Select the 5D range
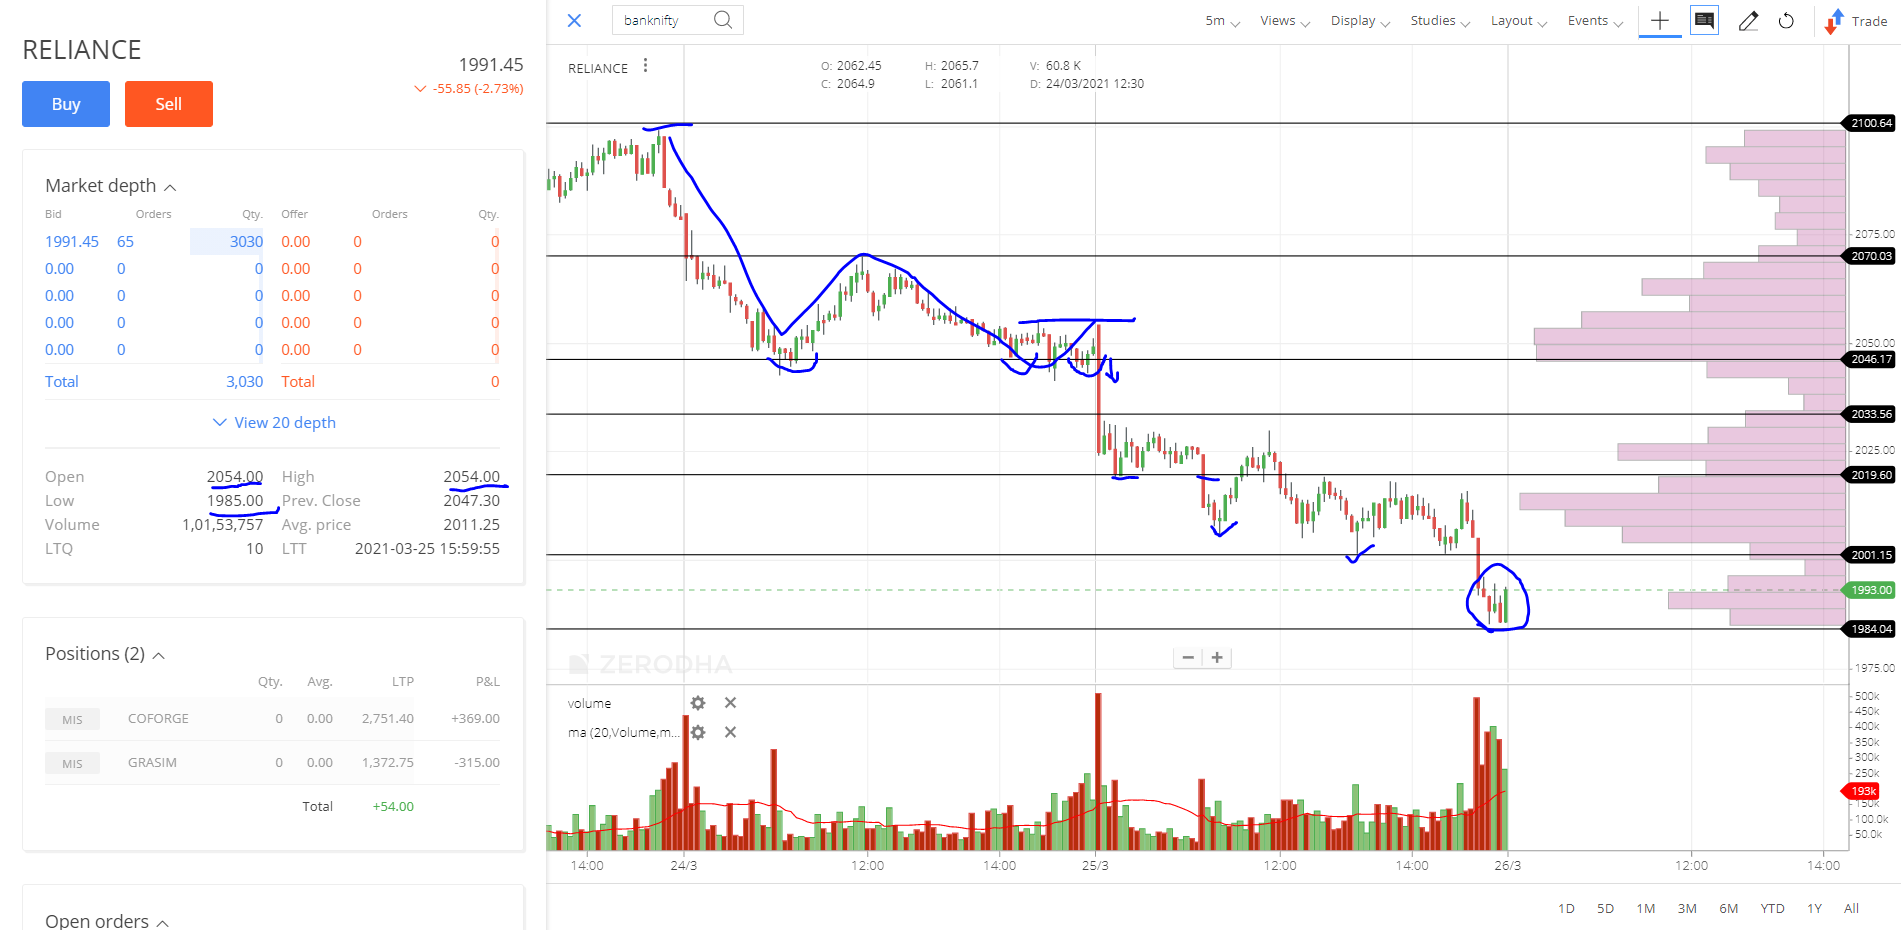The image size is (1901, 930). pos(1605,908)
